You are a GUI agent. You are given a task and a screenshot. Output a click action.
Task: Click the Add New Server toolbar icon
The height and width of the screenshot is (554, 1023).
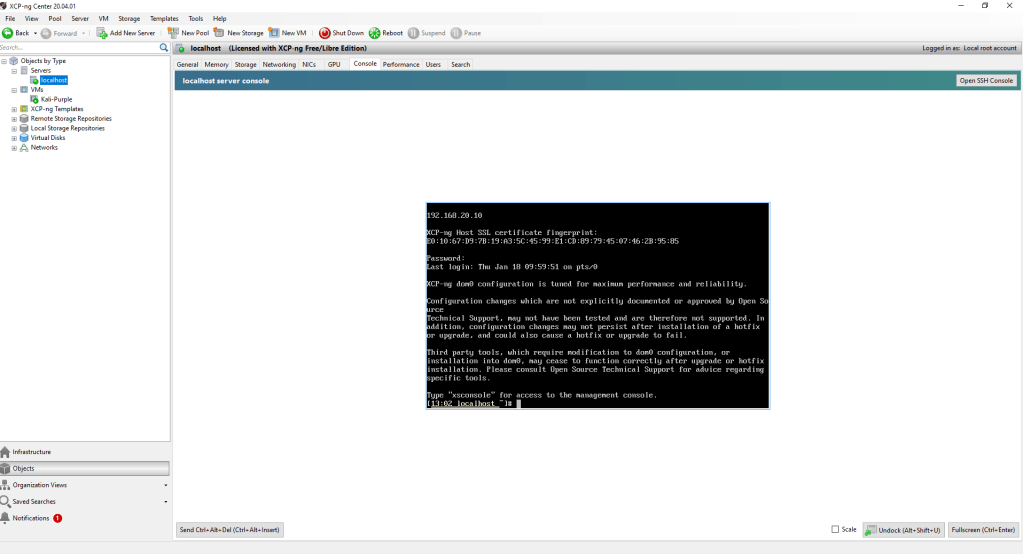102,33
